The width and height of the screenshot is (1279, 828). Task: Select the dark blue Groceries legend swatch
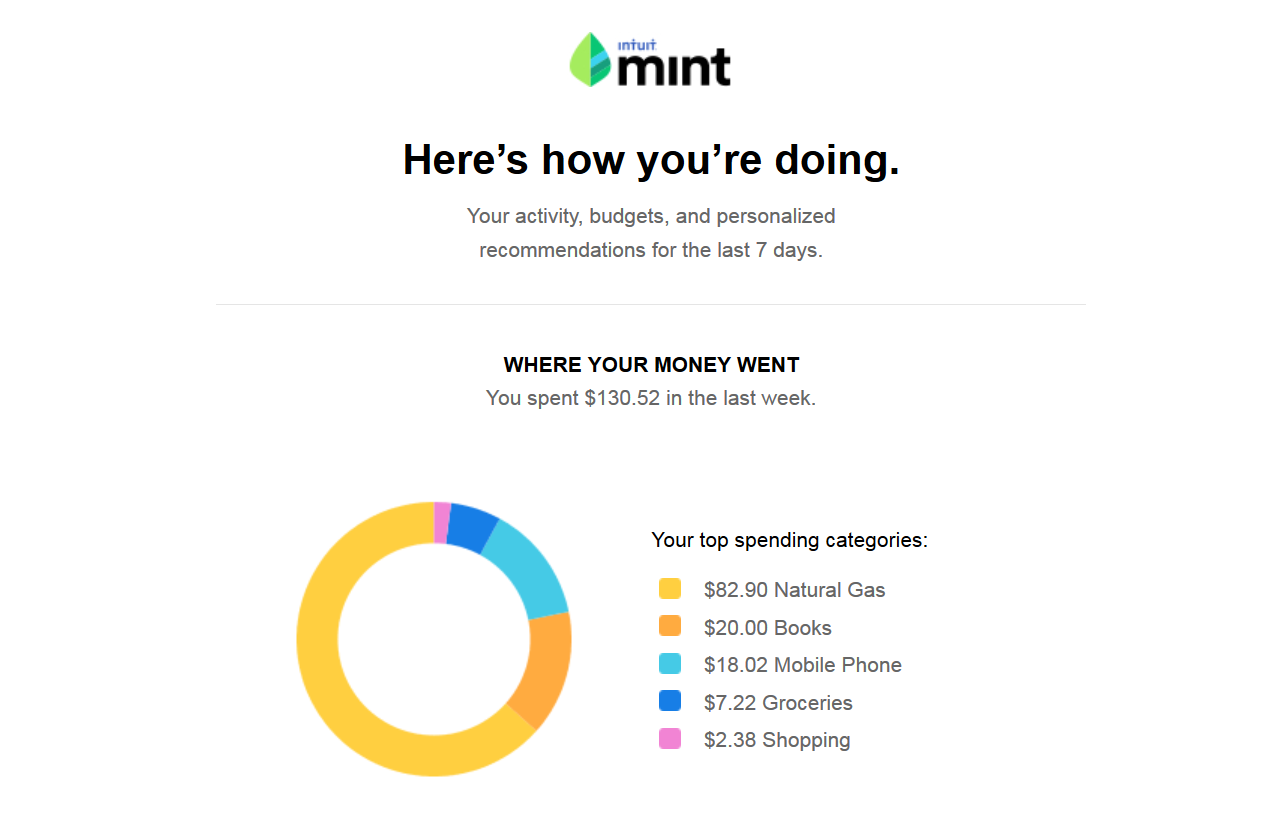pyautogui.click(x=670, y=701)
